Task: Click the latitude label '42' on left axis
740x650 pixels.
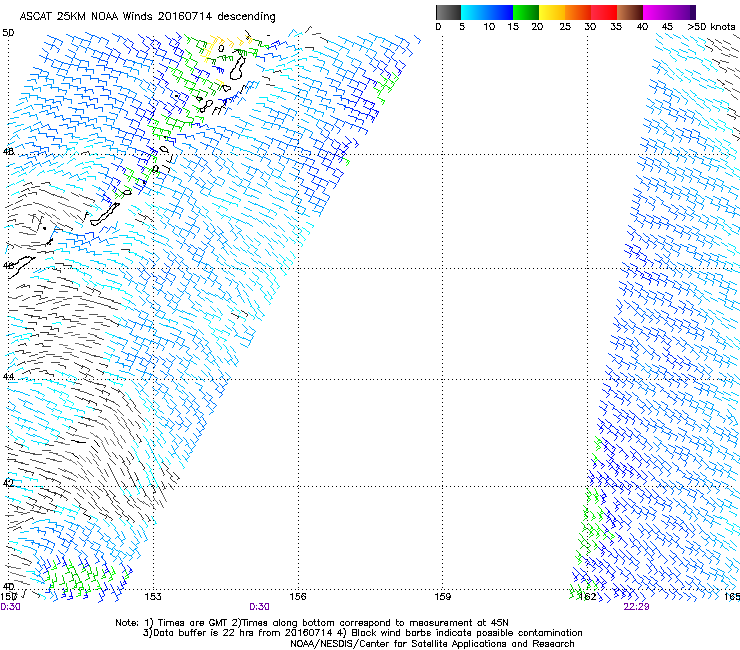Action: 8,483
